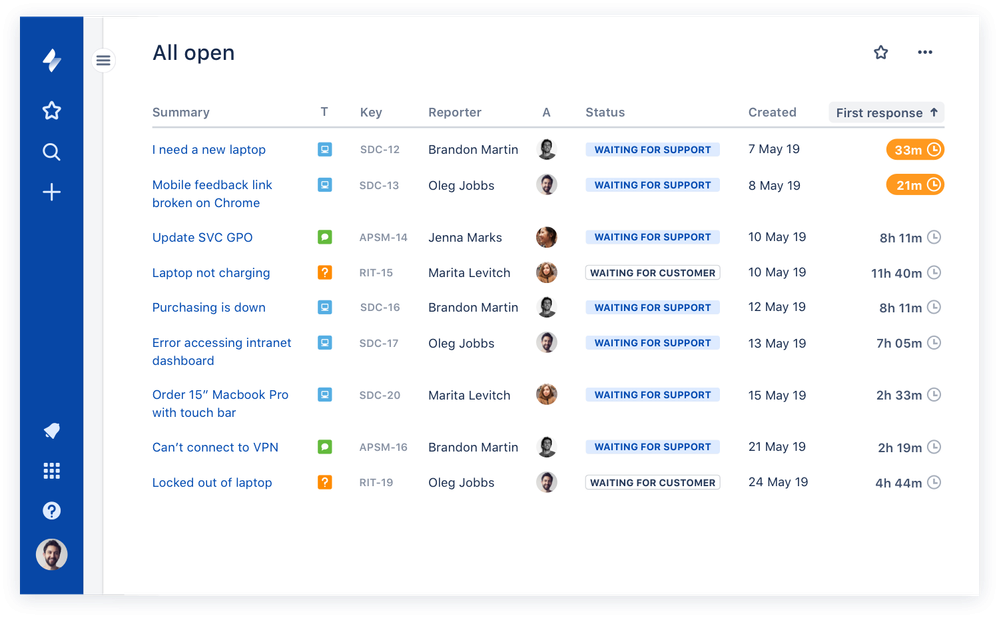The image size is (999, 618).
Task: Click assignee avatar on APSM-14 row
Action: click(x=547, y=237)
